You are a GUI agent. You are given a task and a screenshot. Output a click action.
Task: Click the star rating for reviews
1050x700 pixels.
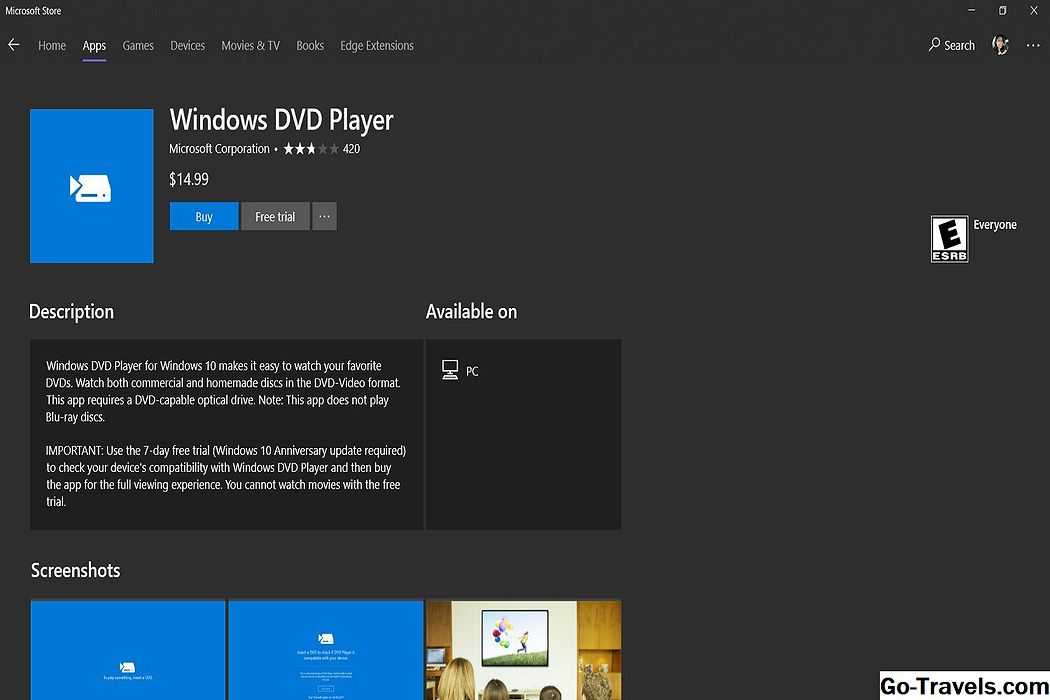310,149
